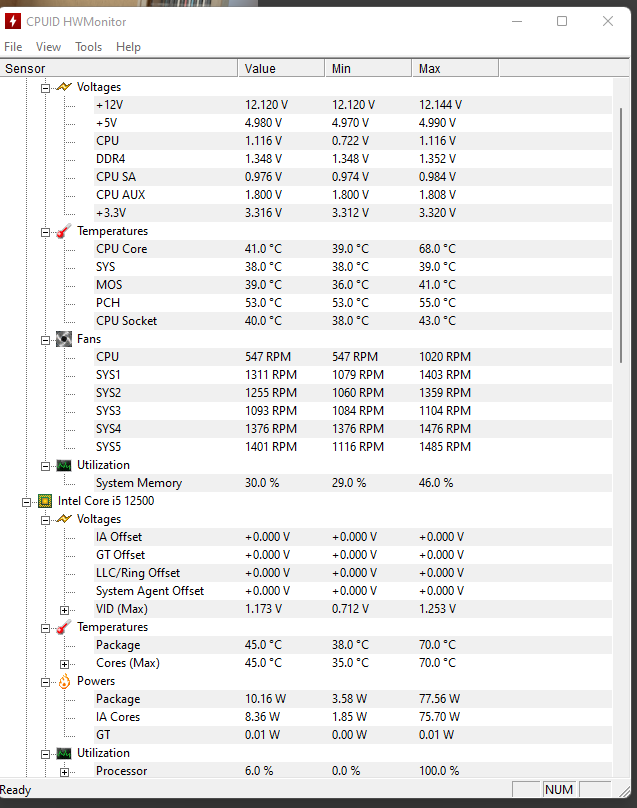
Task: Open the File menu
Action: pyautogui.click(x=13, y=47)
